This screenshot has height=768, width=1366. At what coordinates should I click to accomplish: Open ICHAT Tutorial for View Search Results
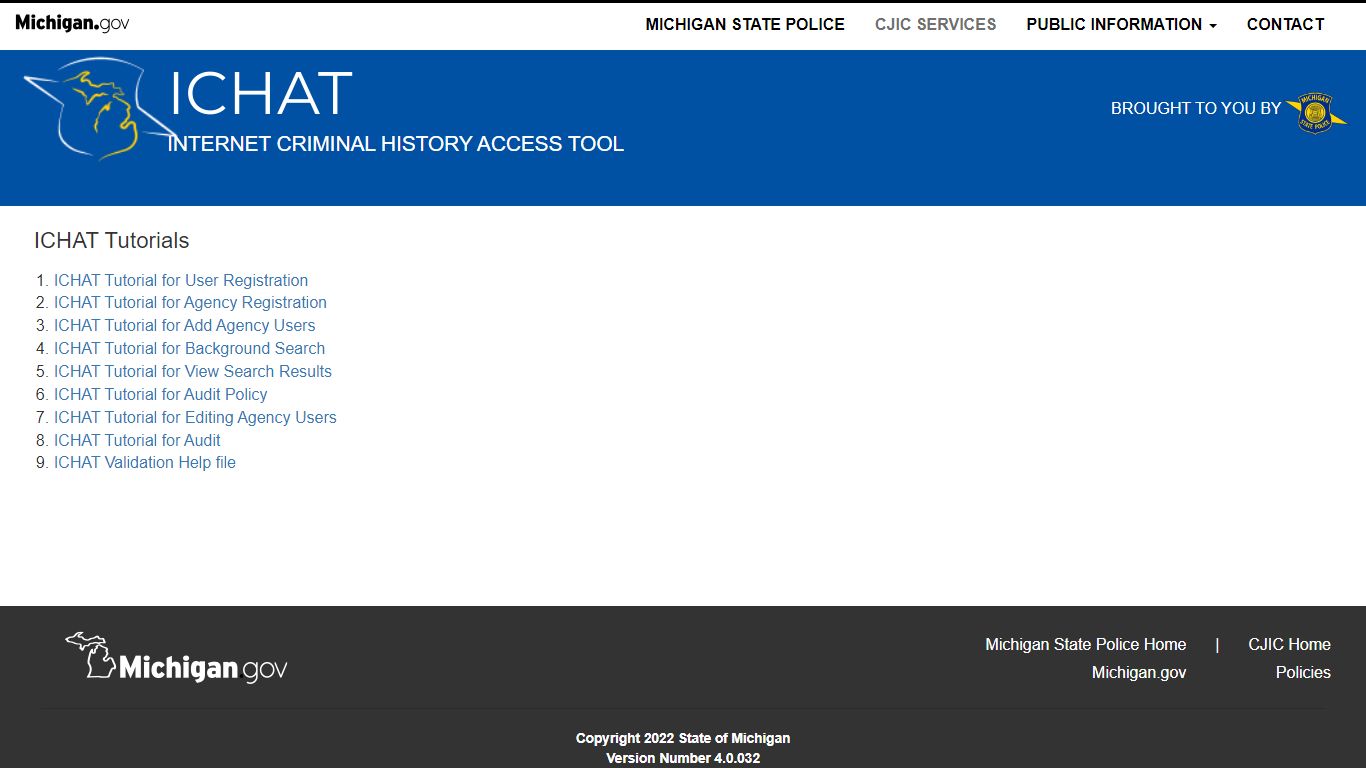193,371
